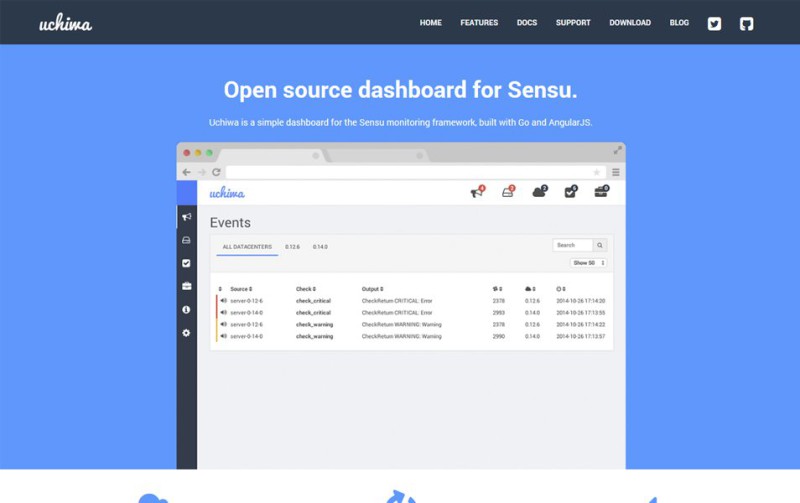
Task: Click the uchiwa logo in site header
Action: tap(66, 23)
